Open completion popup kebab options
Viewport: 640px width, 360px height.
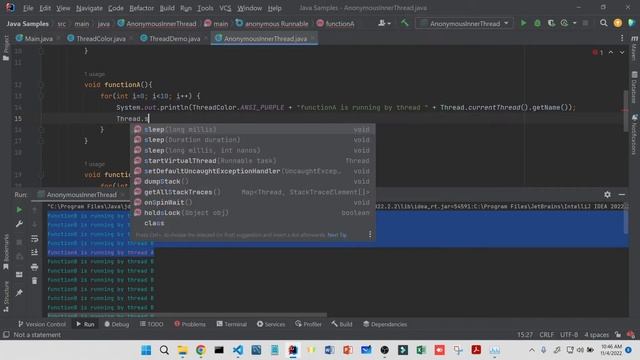[x=370, y=234]
